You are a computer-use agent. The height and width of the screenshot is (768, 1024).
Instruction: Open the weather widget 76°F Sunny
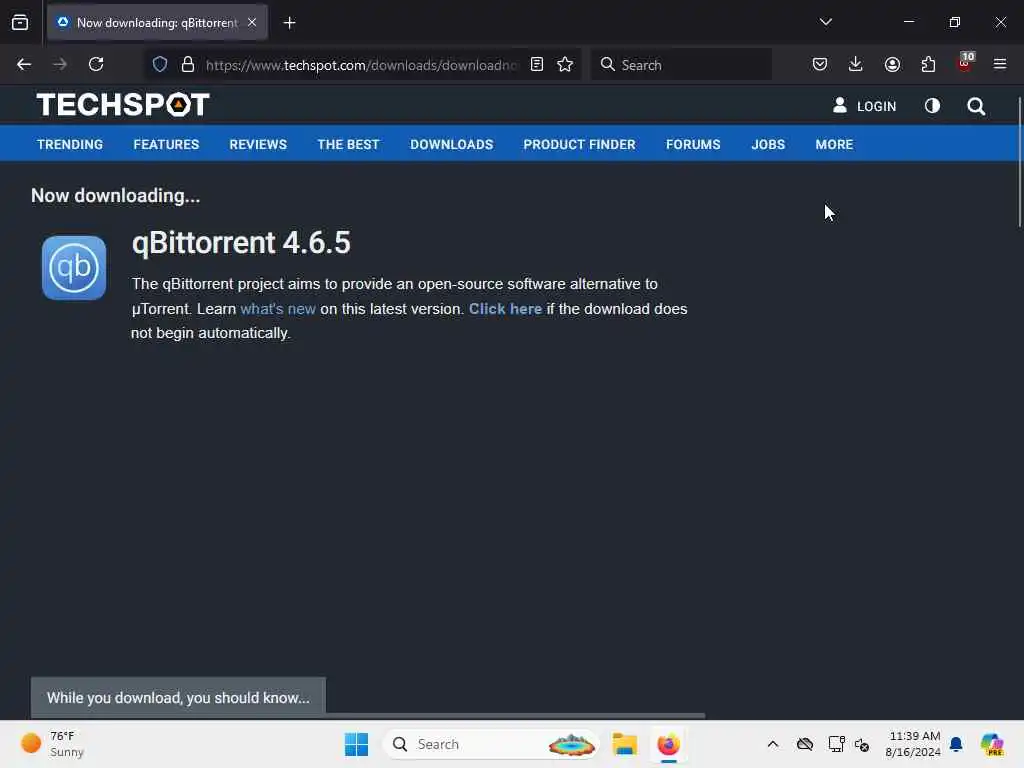[53, 744]
